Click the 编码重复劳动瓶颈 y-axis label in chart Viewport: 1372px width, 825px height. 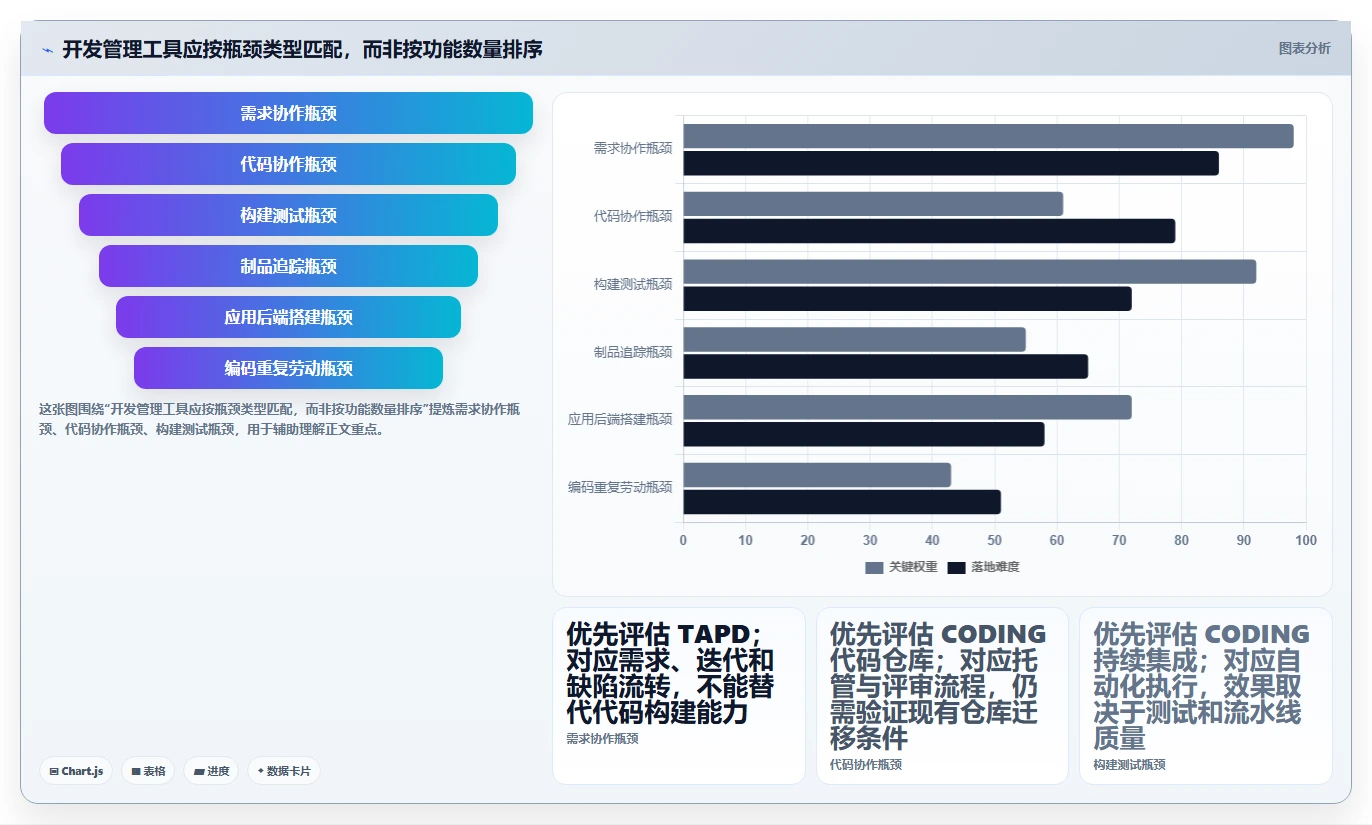click(x=620, y=487)
